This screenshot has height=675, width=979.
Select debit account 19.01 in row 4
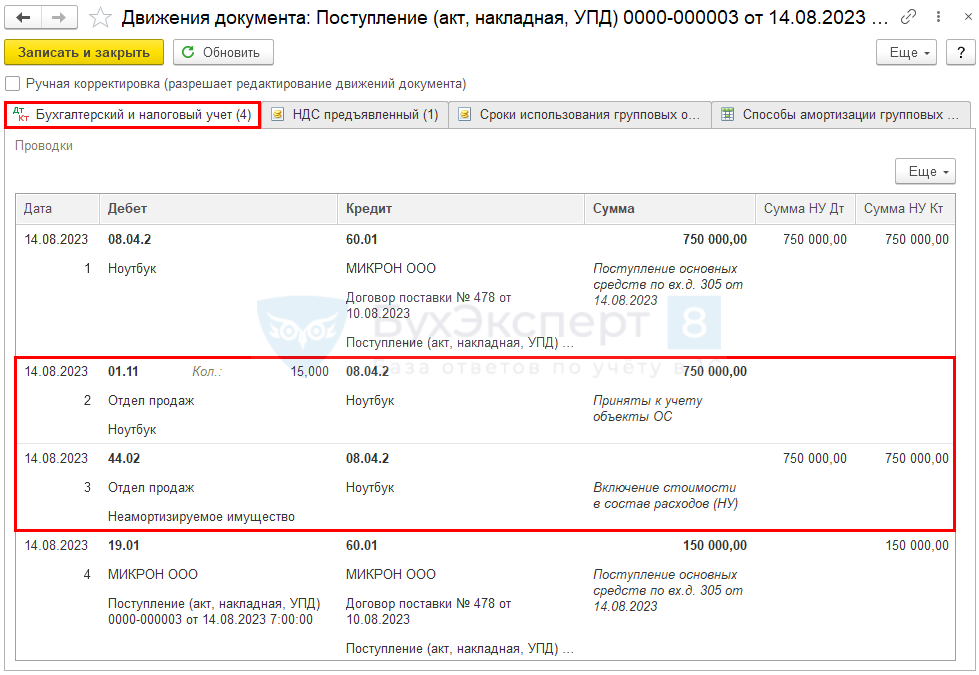coord(124,545)
